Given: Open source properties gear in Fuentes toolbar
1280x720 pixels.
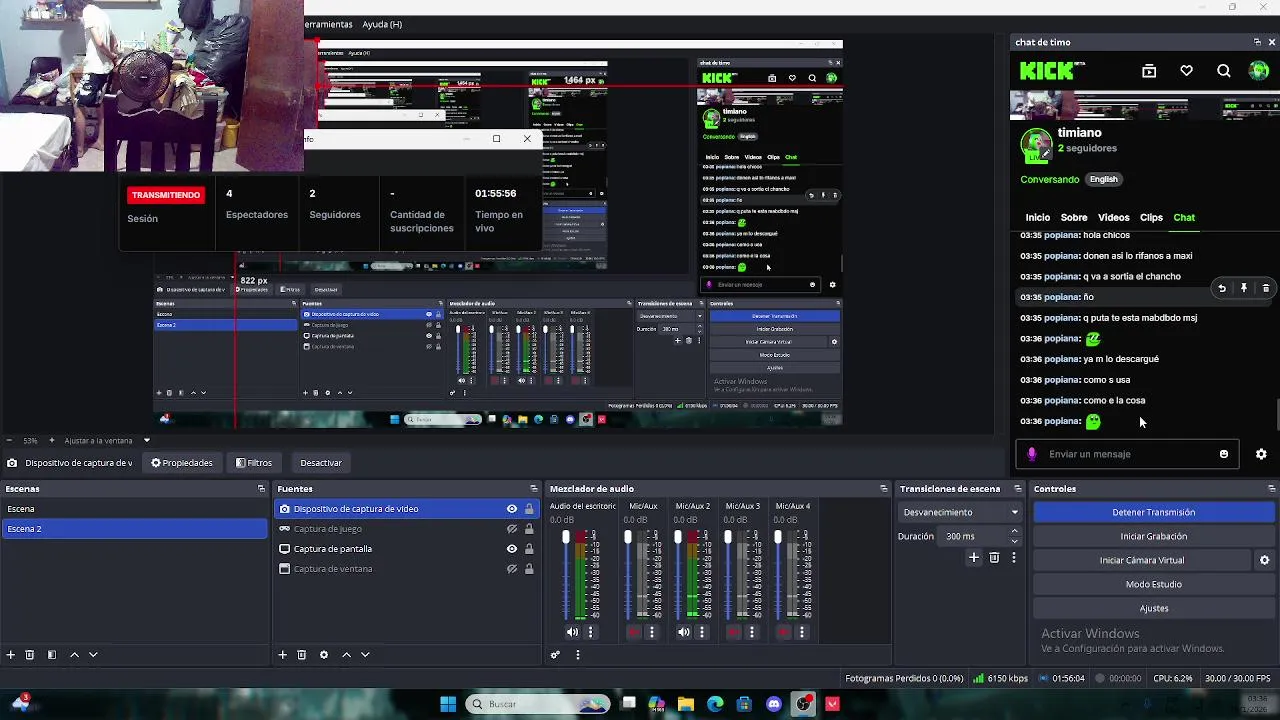Looking at the screenshot, I should coord(324,655).
